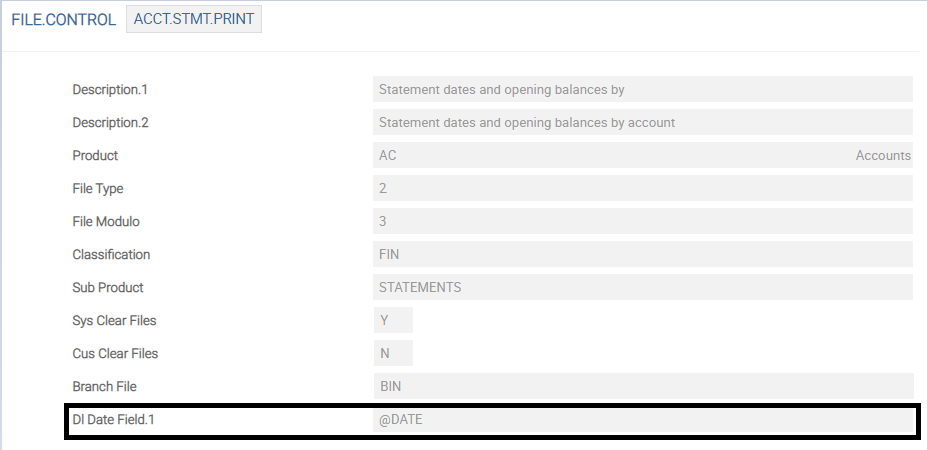Viewport: 927px width, 450px height.
Task: Click the @DATE field value
Action: (x=642, y=420)
